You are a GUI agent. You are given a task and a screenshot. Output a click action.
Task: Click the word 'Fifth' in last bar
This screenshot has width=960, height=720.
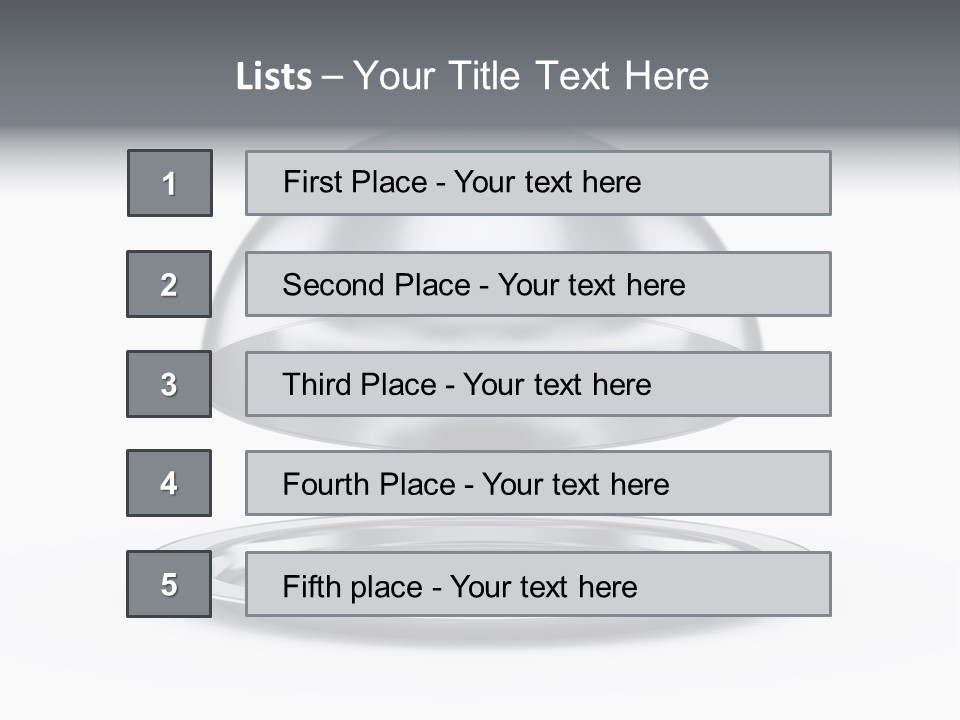(x=312, y=586)
